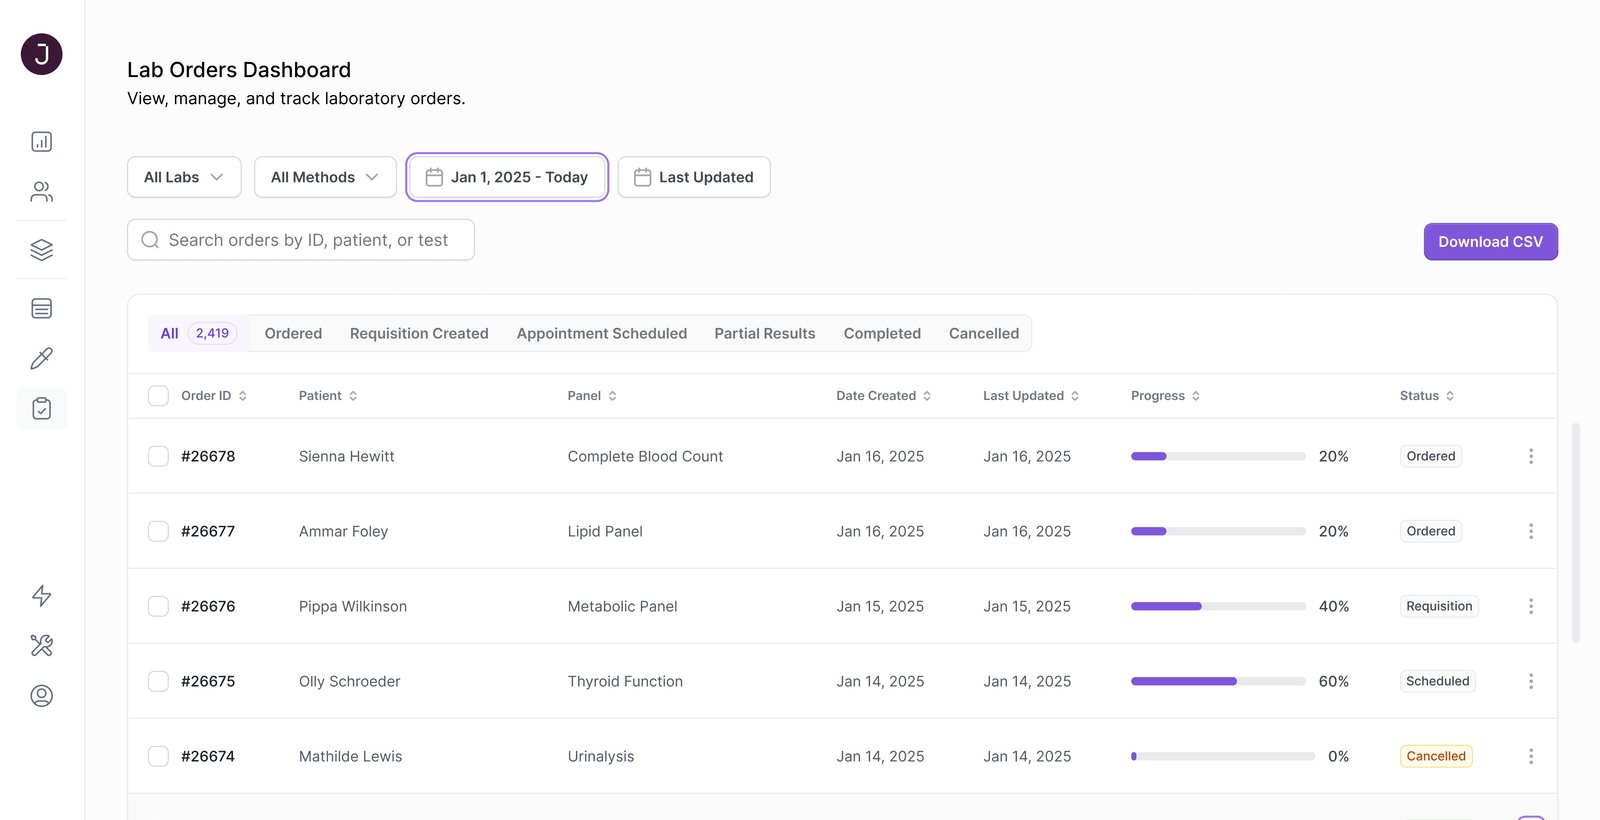Open row actions menu for order #26674

pyautogui.click(x=1531, y=756)
